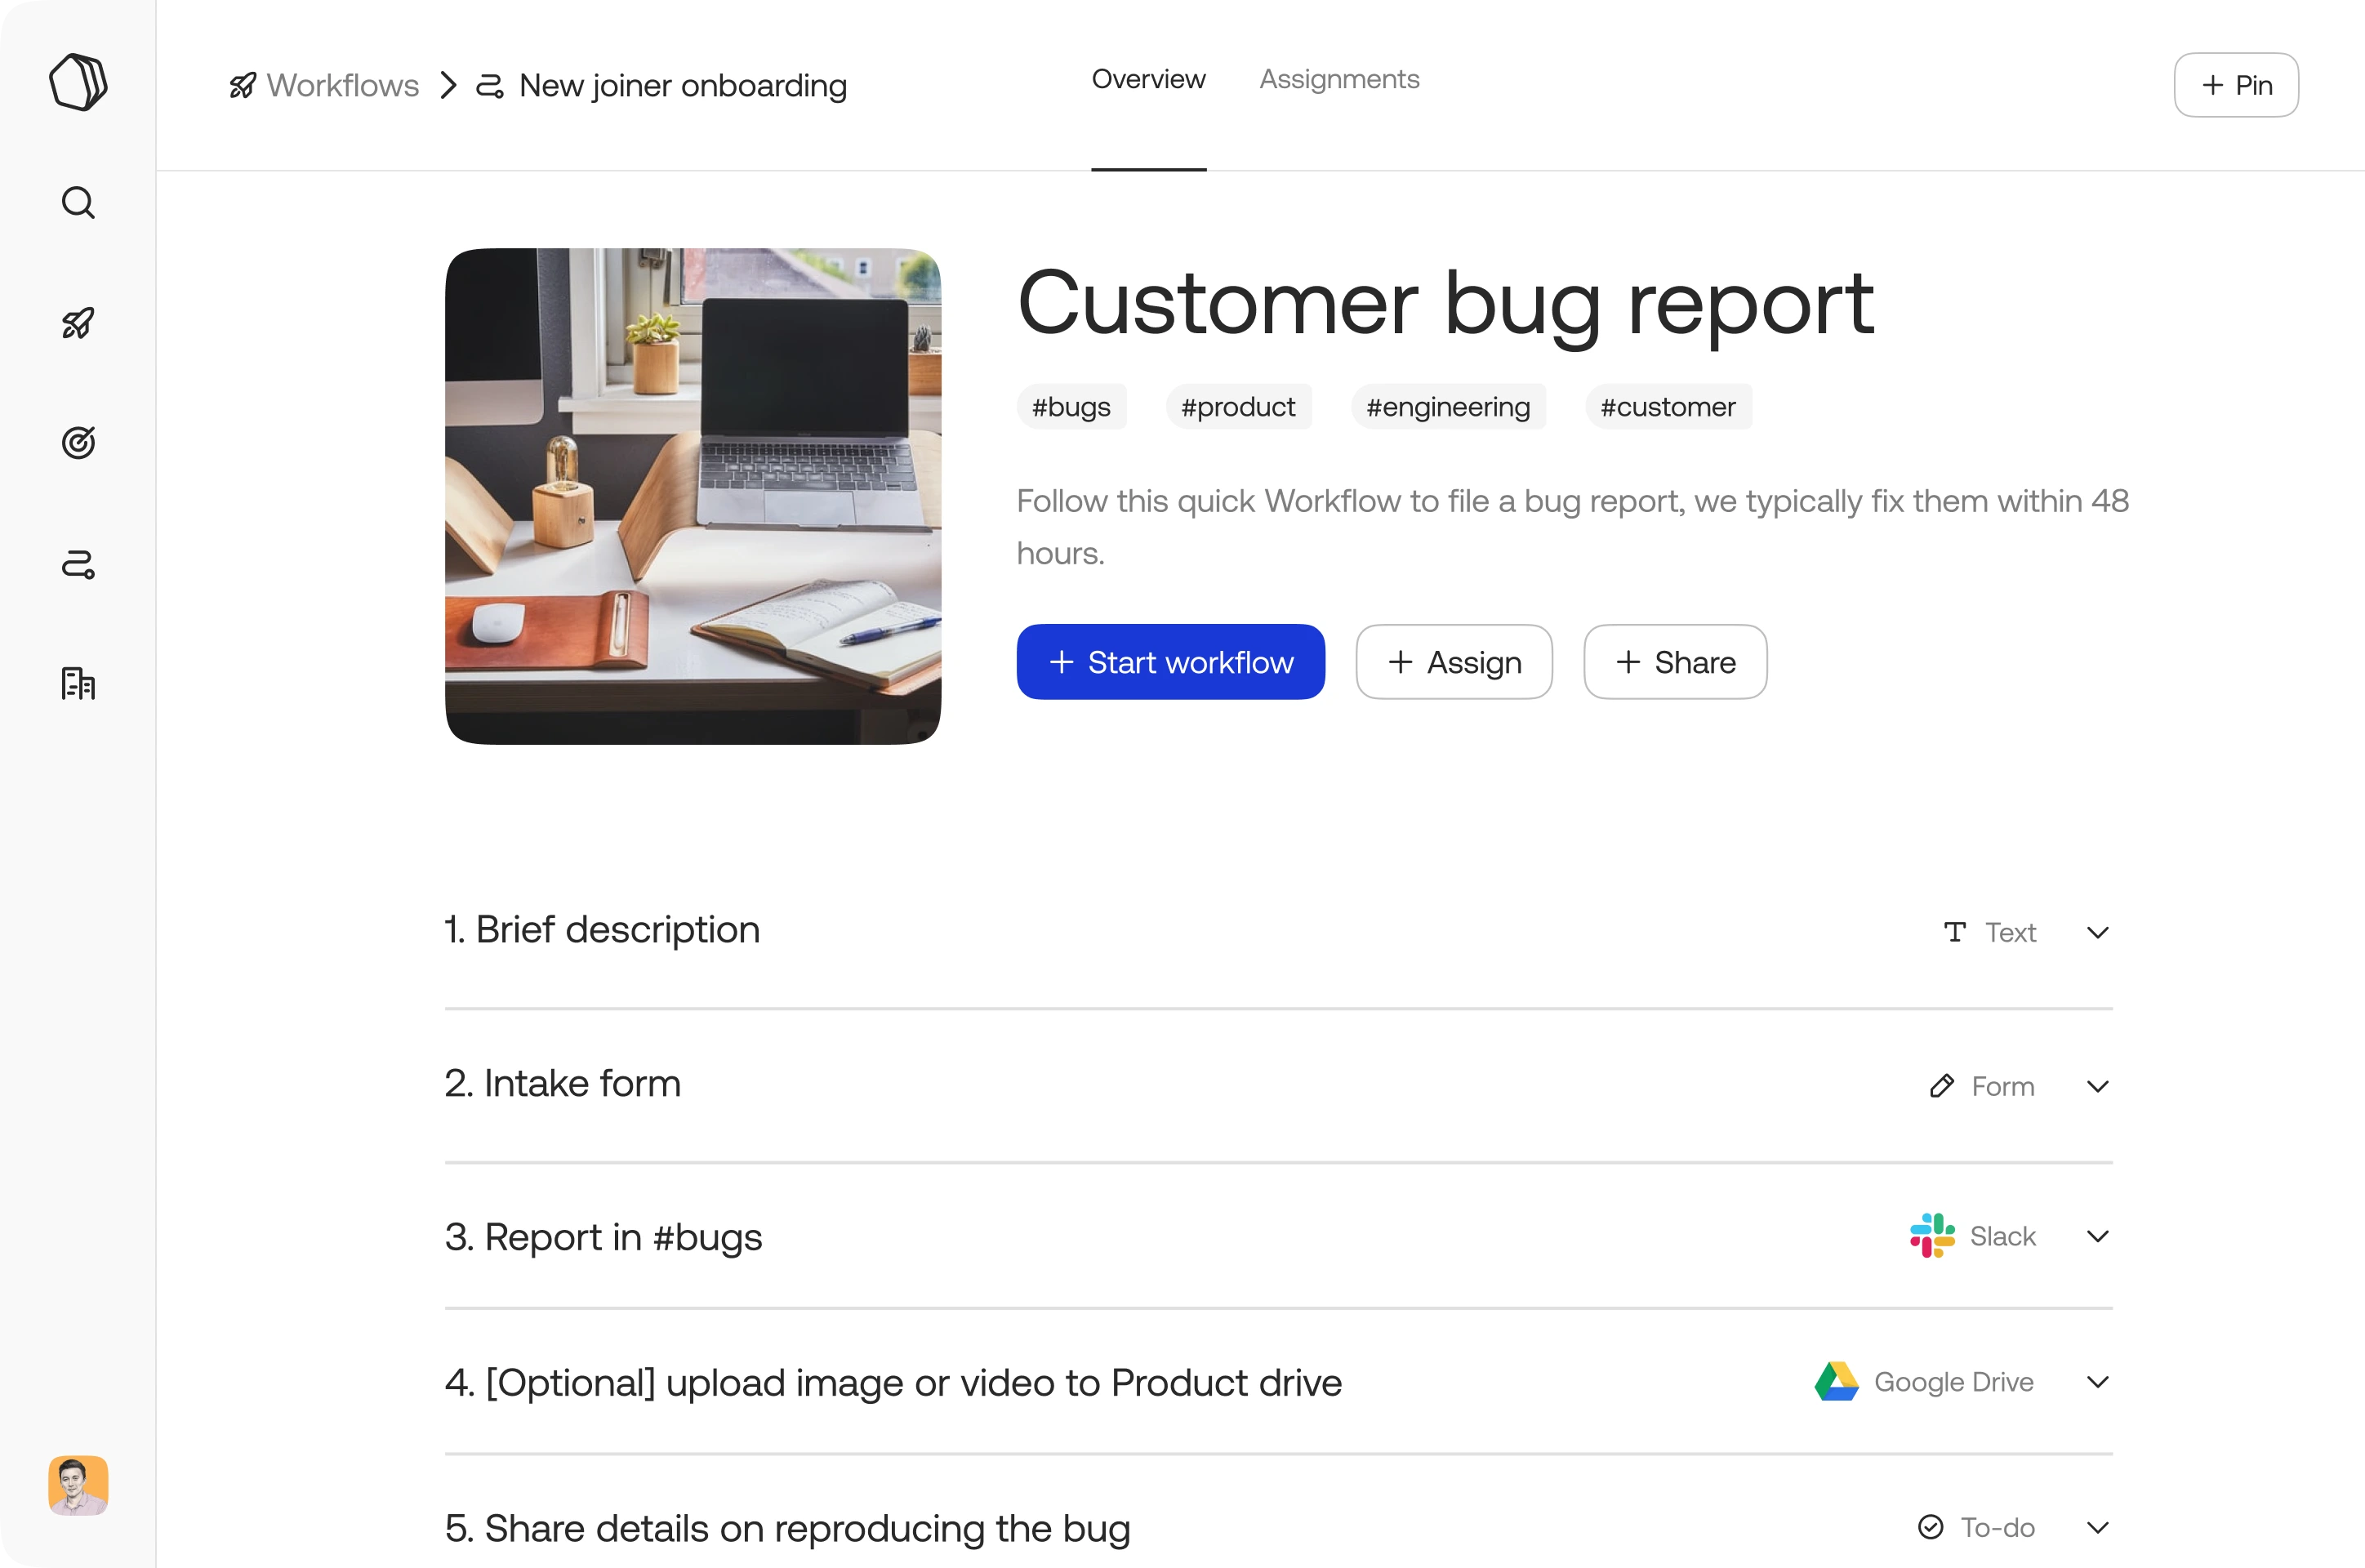This screenshot has width=2365, height=1568.
Task: Expand the Brief description step
Action: pyautogui.click(x=2098, y=932)
